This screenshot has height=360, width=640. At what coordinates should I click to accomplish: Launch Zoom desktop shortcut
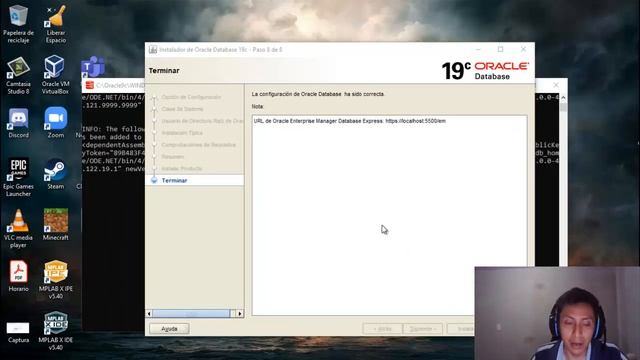click(56, 123)
